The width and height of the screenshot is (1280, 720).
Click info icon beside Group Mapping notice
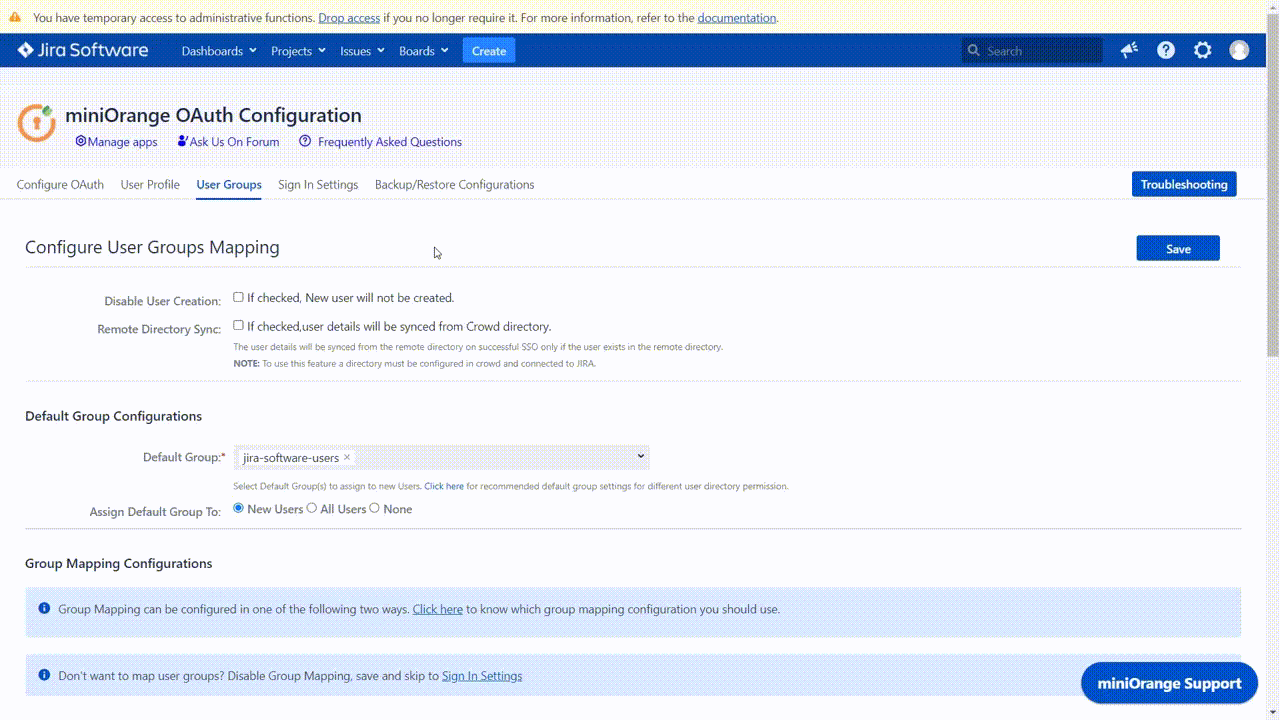point(44,608)
